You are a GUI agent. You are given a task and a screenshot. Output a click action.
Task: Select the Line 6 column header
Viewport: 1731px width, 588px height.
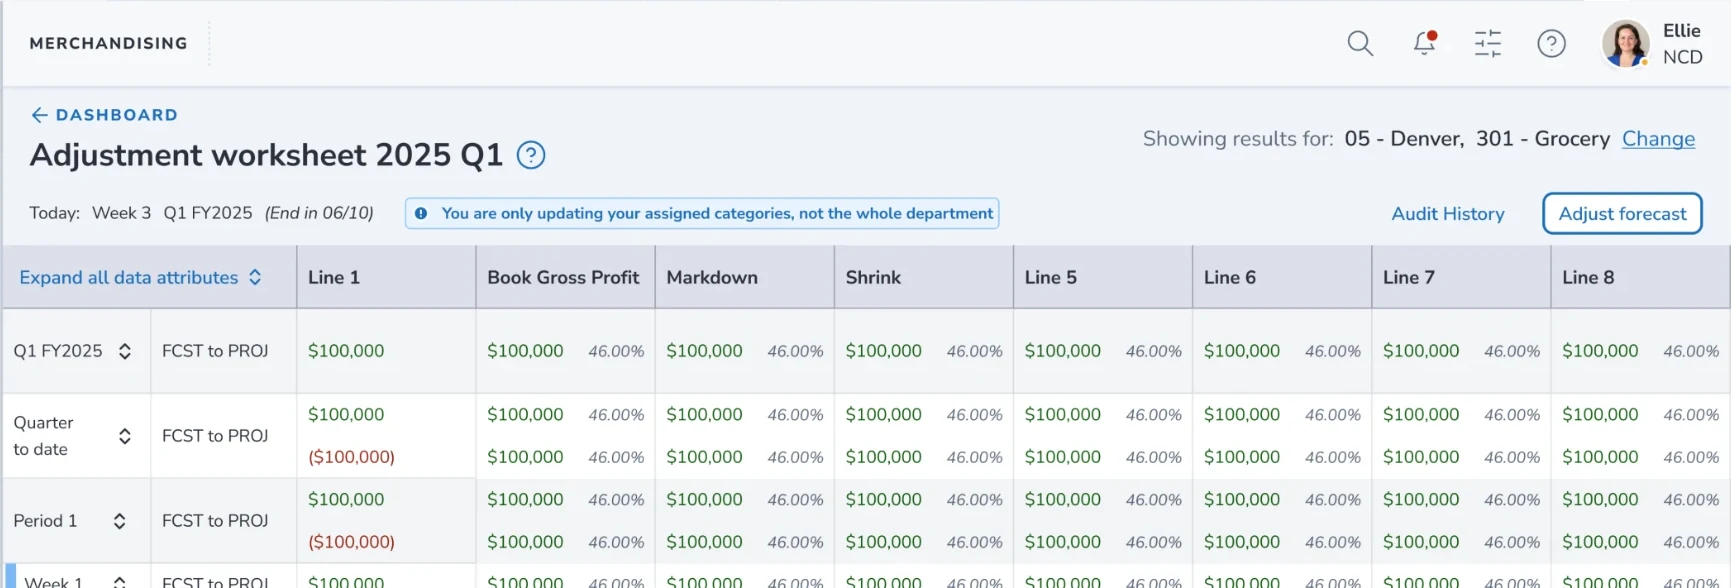pyautogui.click(x=1281, y=277)
